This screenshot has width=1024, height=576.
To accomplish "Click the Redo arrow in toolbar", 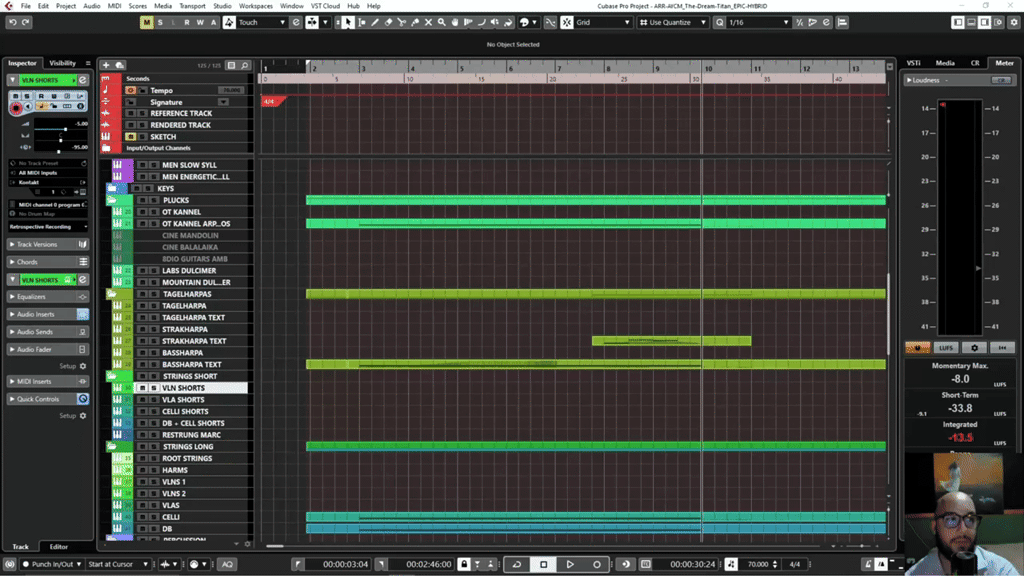I will (25, 22).
